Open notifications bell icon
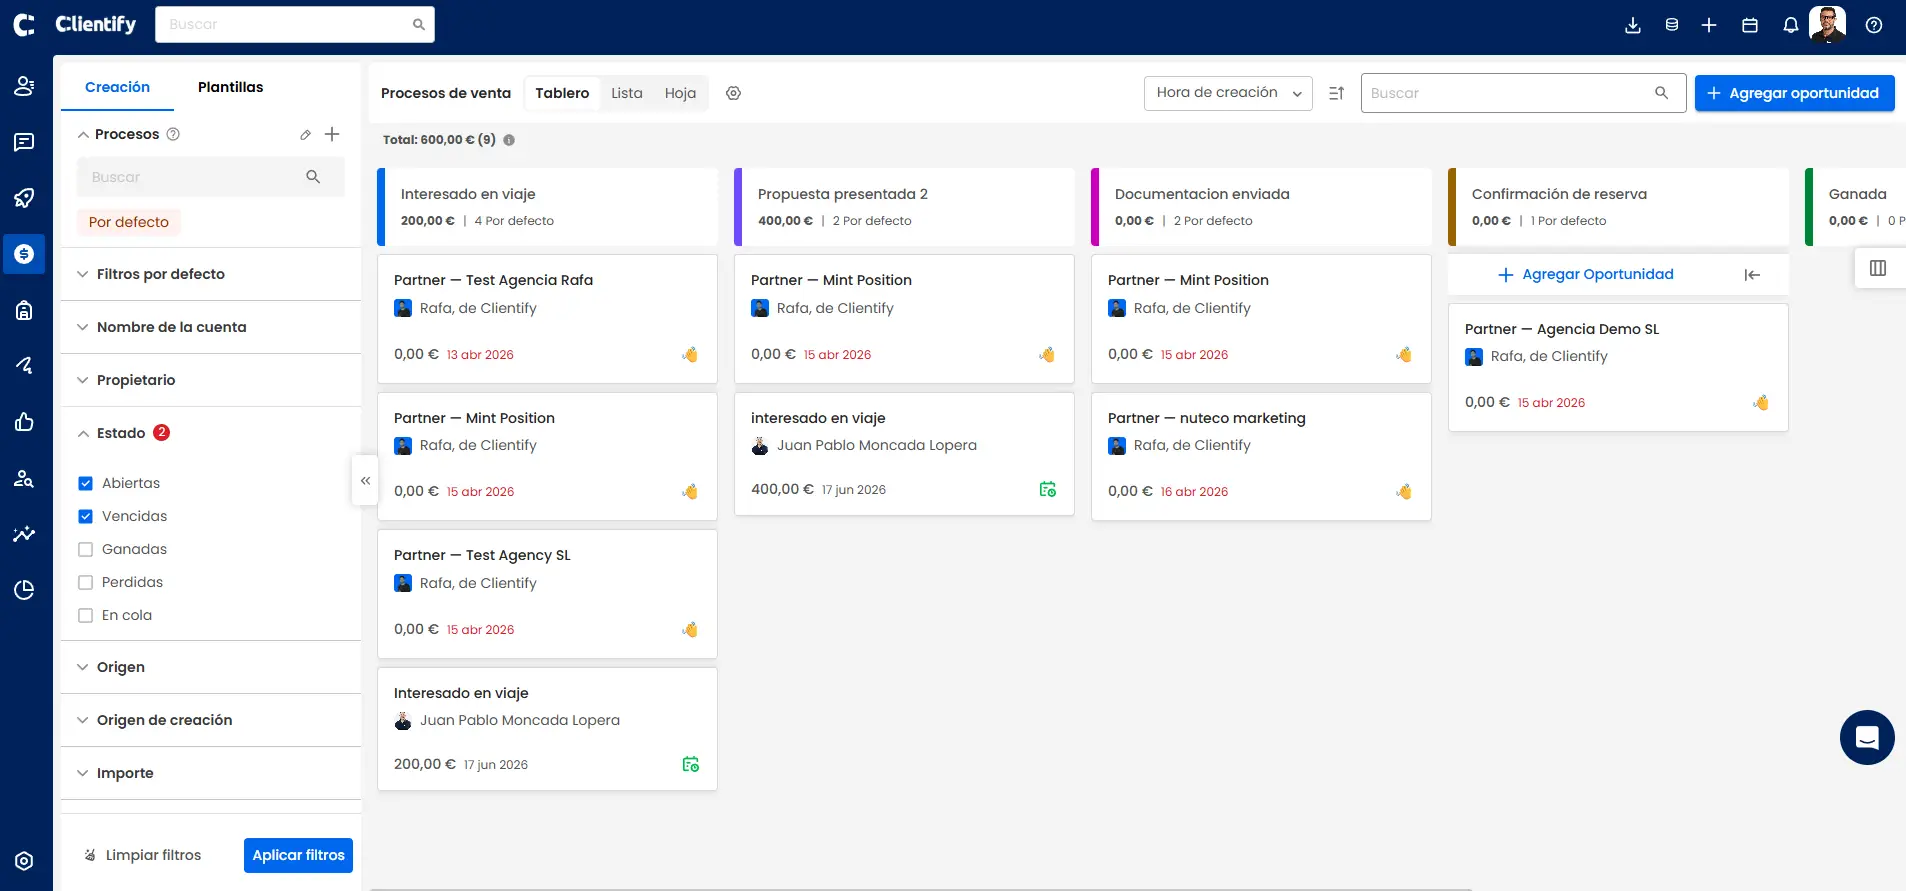 click(1790, 25)
